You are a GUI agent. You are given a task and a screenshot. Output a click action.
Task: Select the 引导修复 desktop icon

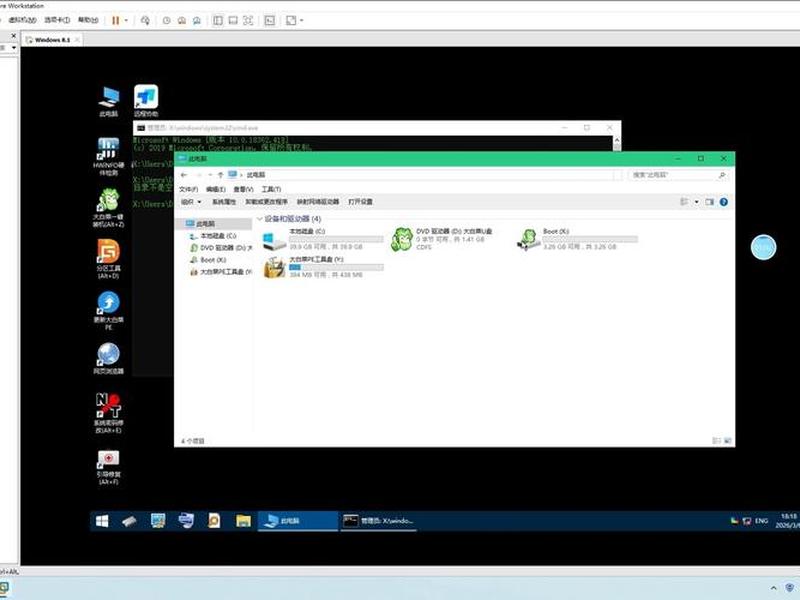[109, 467]
